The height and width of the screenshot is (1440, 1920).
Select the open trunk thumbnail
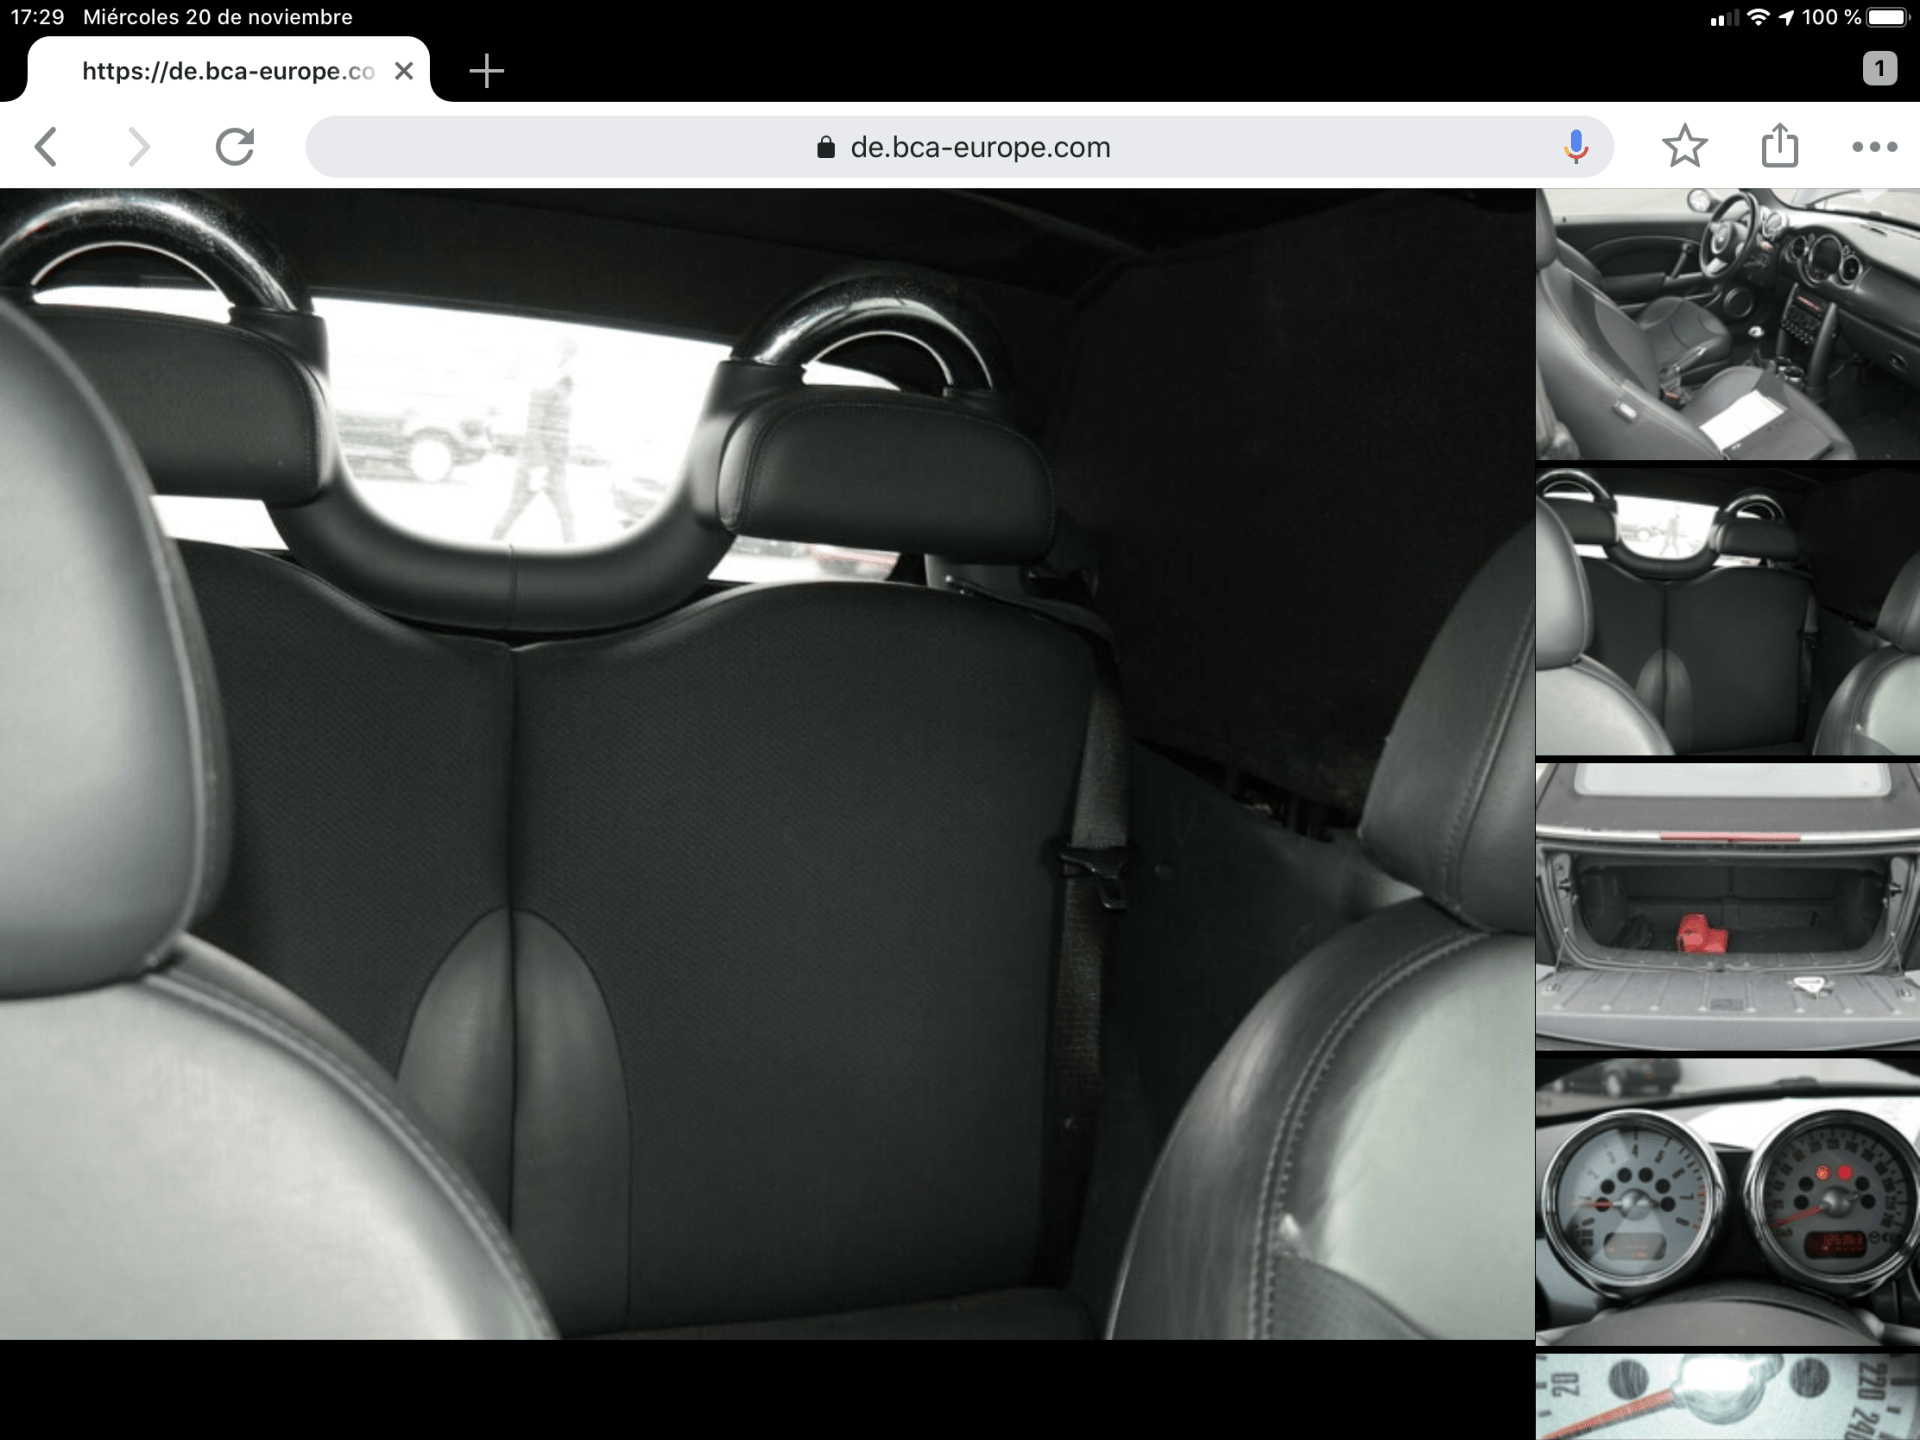1727,906
